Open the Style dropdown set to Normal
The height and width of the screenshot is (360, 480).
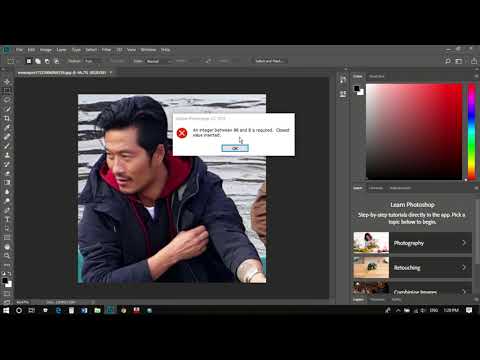pyautogui.click(x=158, y=61)
